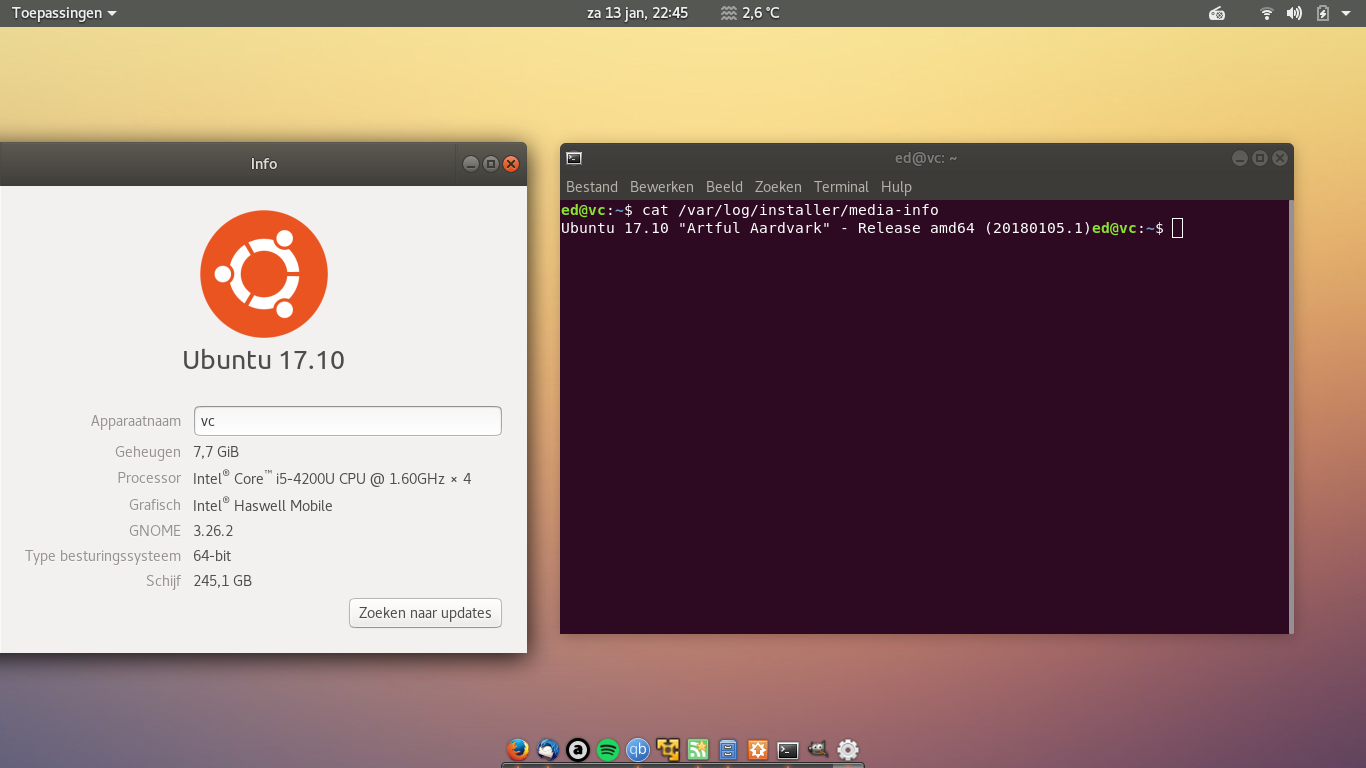Click the terminal's vertical scrollbar
The width and height of the screenshot is (1366, 768).
click(x=1291, y=416)
